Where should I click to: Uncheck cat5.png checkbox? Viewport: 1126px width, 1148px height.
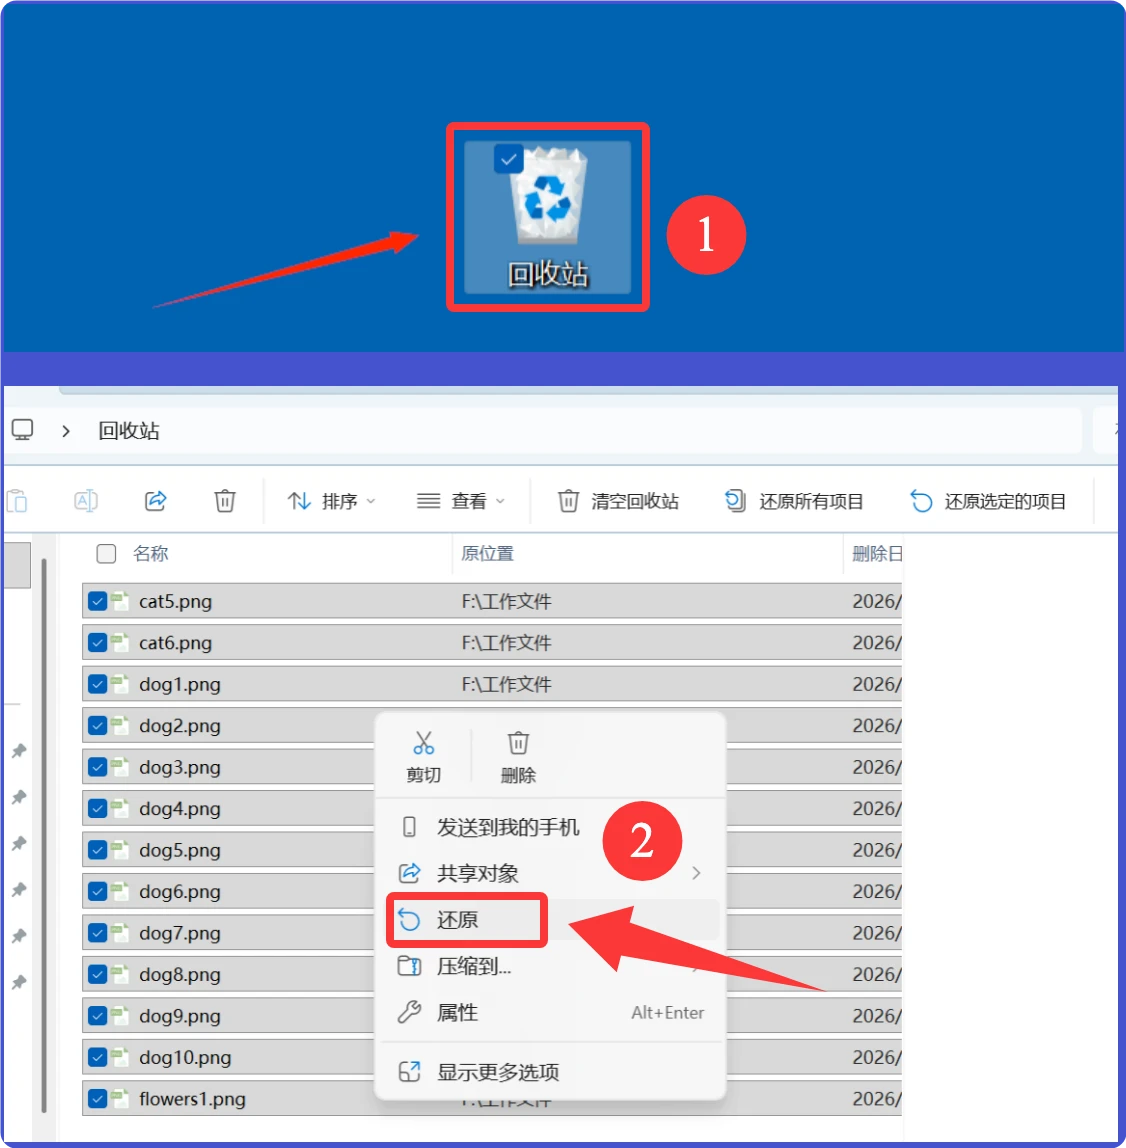click(x=97, y=601)
